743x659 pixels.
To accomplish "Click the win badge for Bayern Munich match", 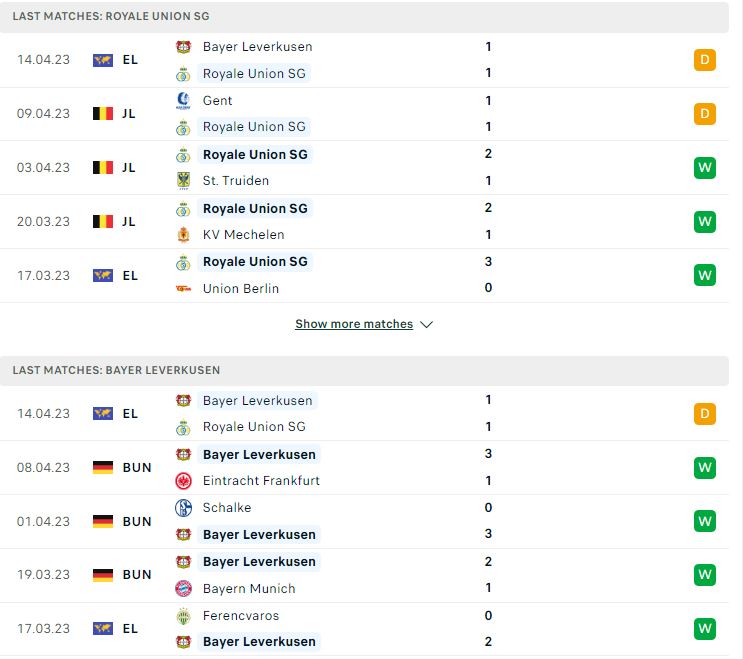I will click(x=705, y=575).
